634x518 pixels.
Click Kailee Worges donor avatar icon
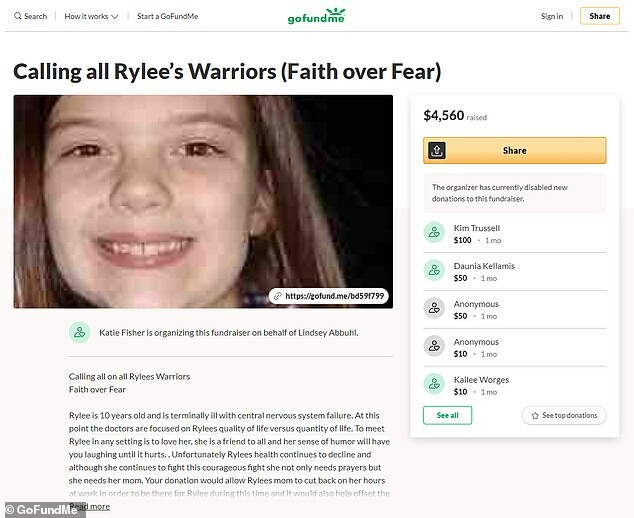434,384
